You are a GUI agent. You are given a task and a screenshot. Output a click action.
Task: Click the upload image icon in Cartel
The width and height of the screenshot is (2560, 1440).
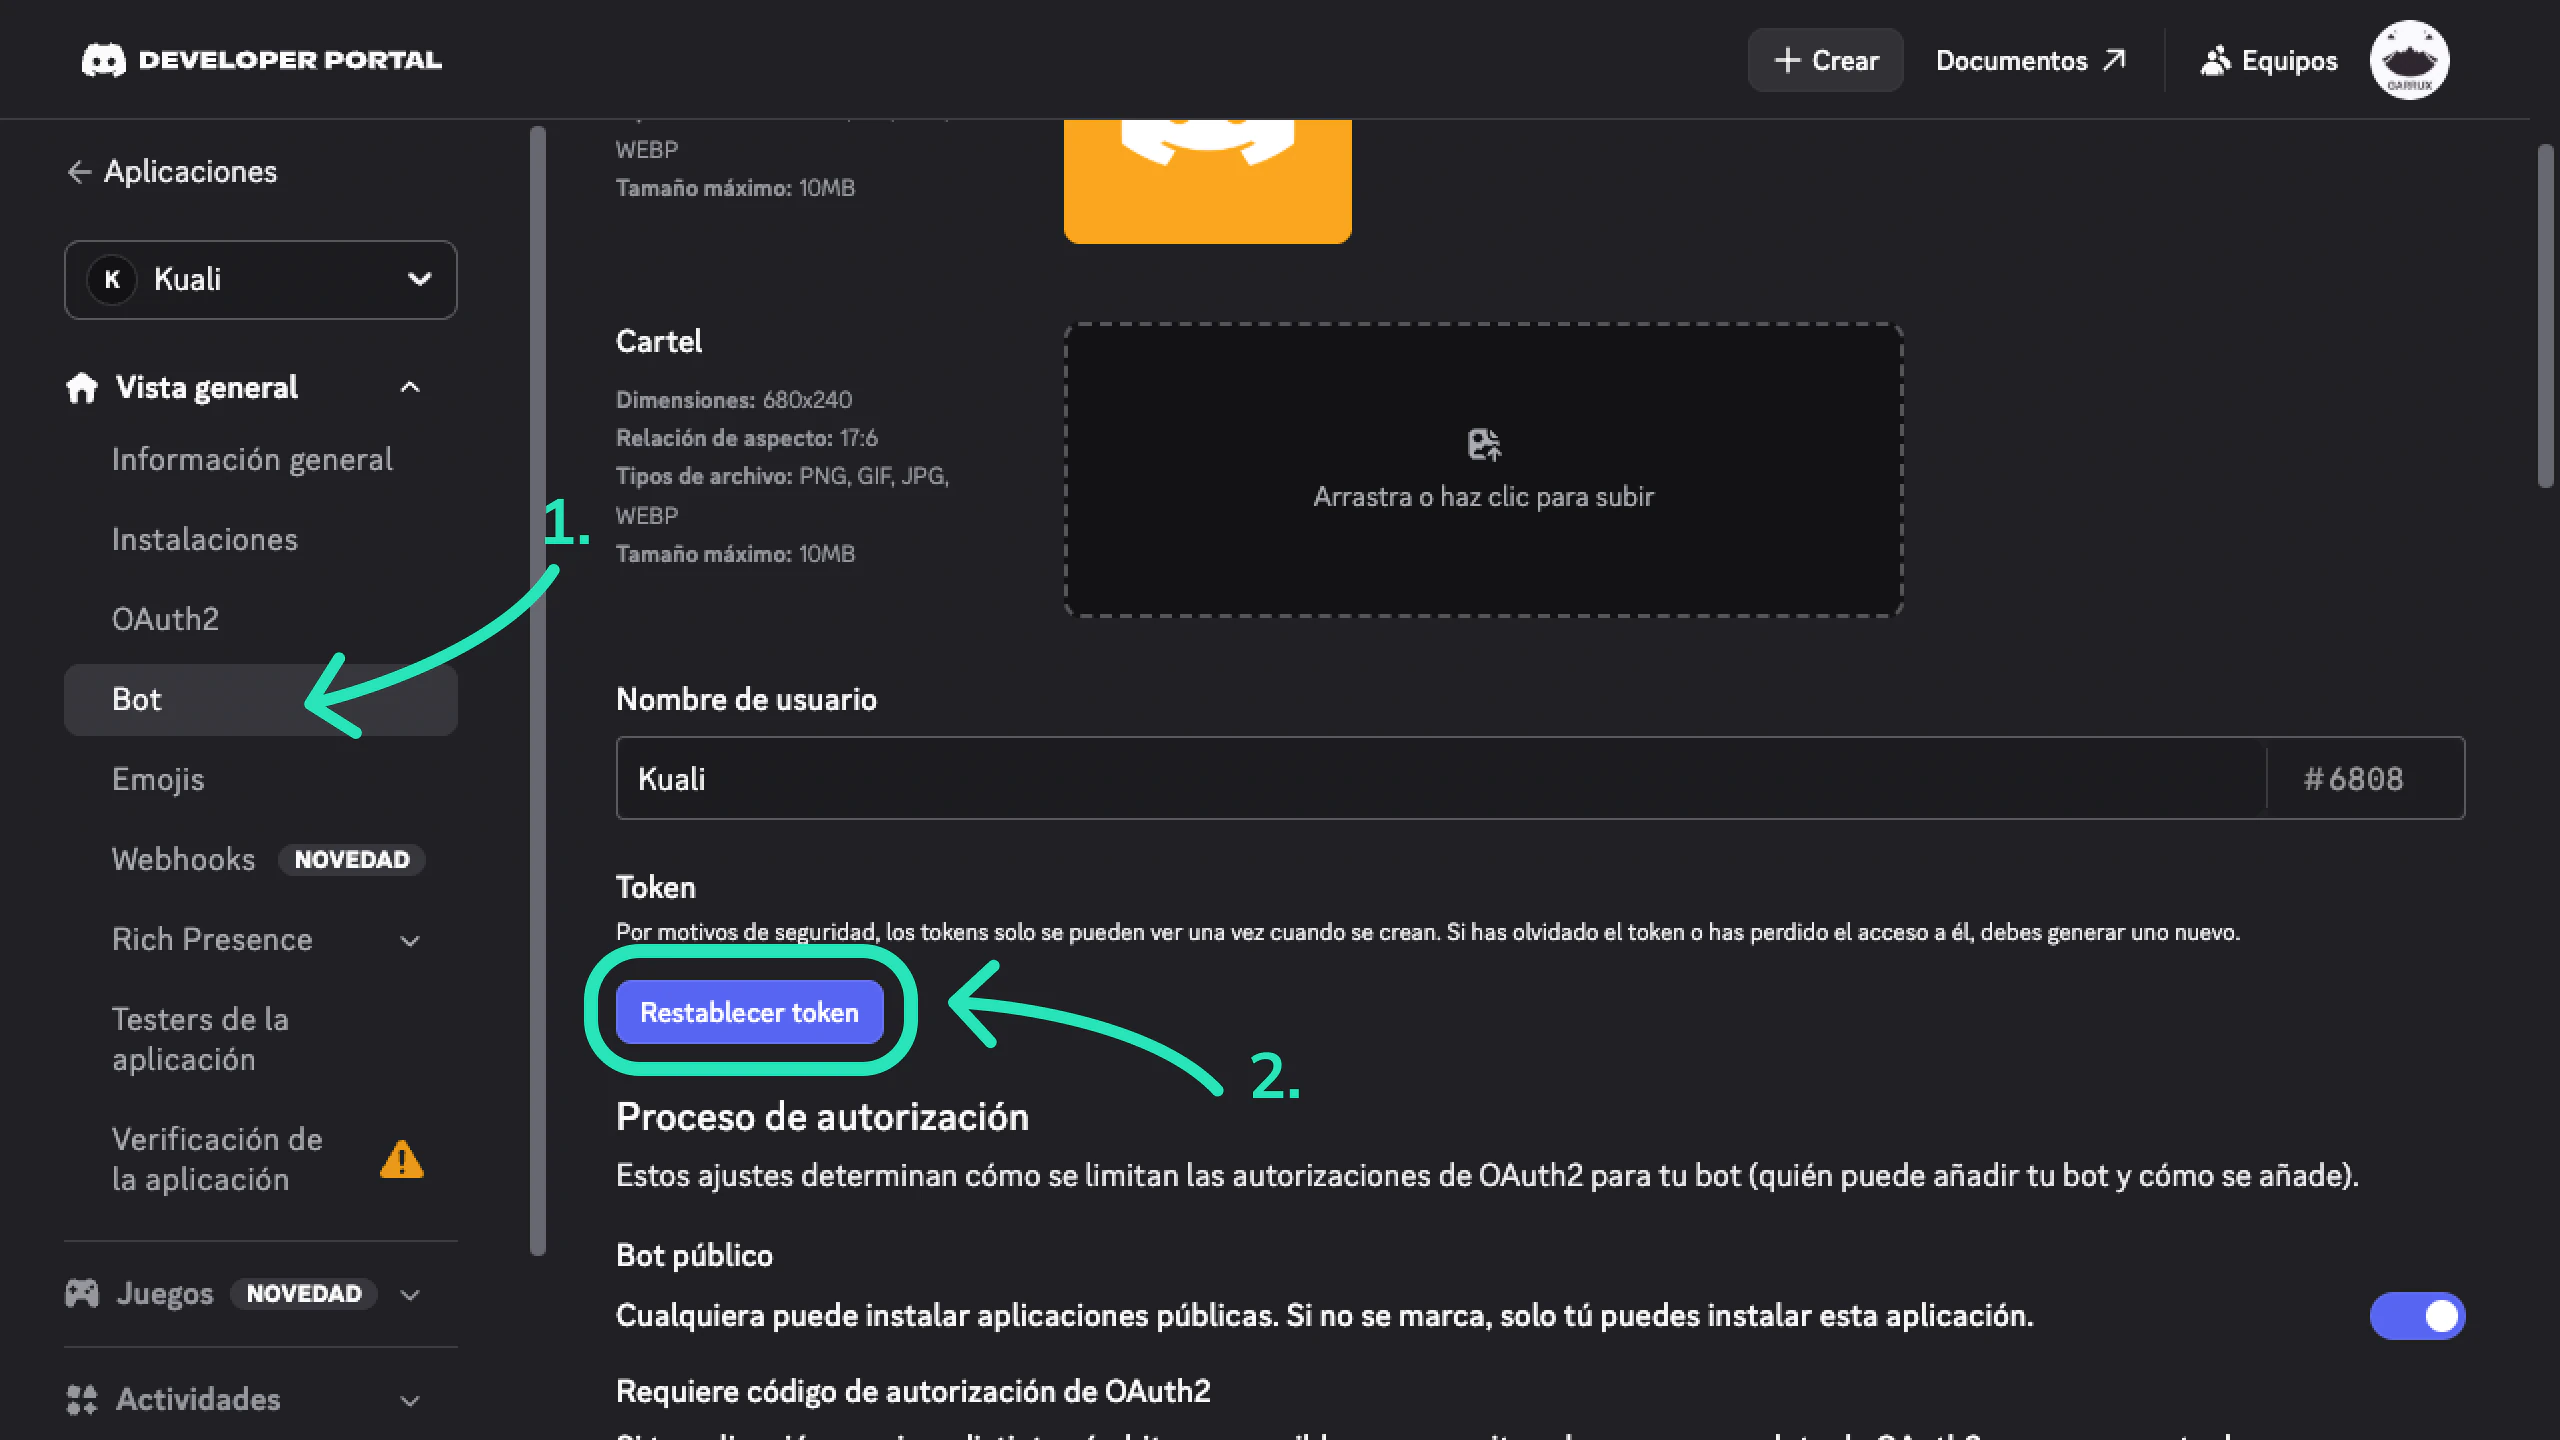click(1484, 444)
